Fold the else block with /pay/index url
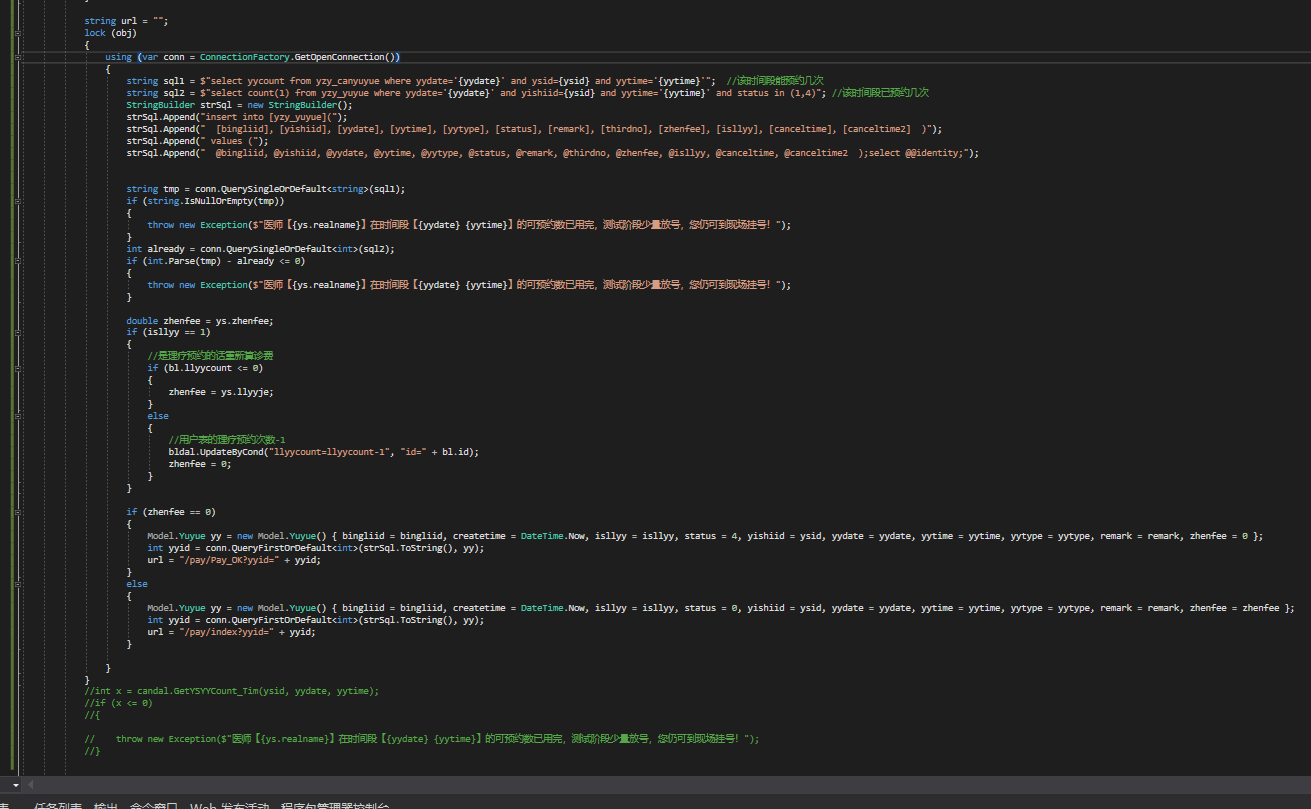Image resolution: width=1311 pixels, height=809 pixels. click(18, 584)
